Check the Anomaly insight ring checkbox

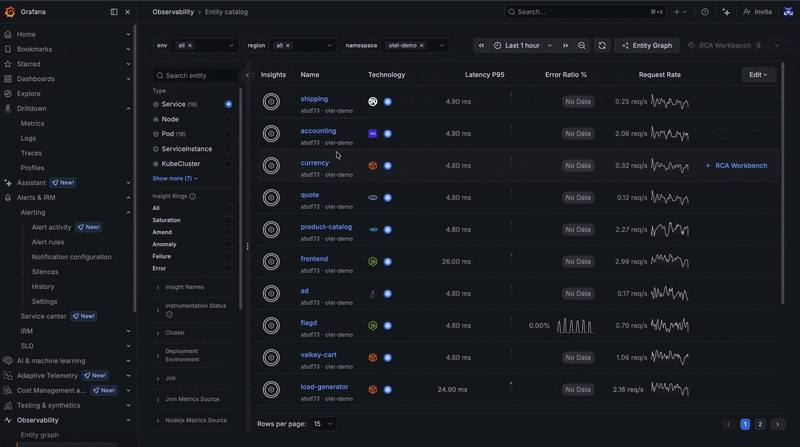pyautogui.click(x=229, y=244)
